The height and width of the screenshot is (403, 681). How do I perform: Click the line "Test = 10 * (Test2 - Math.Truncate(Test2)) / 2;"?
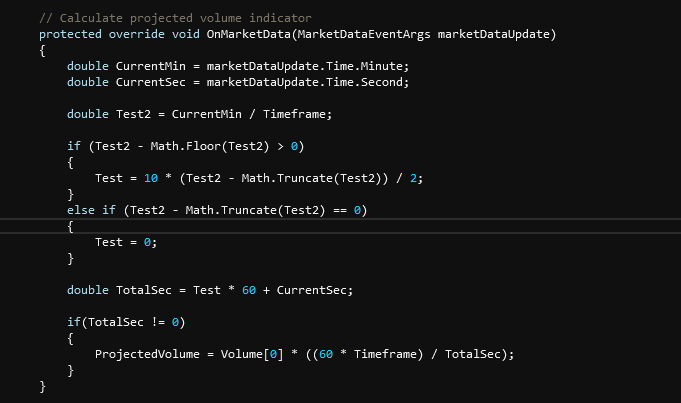pyautogui.click(x=259, y=178)
